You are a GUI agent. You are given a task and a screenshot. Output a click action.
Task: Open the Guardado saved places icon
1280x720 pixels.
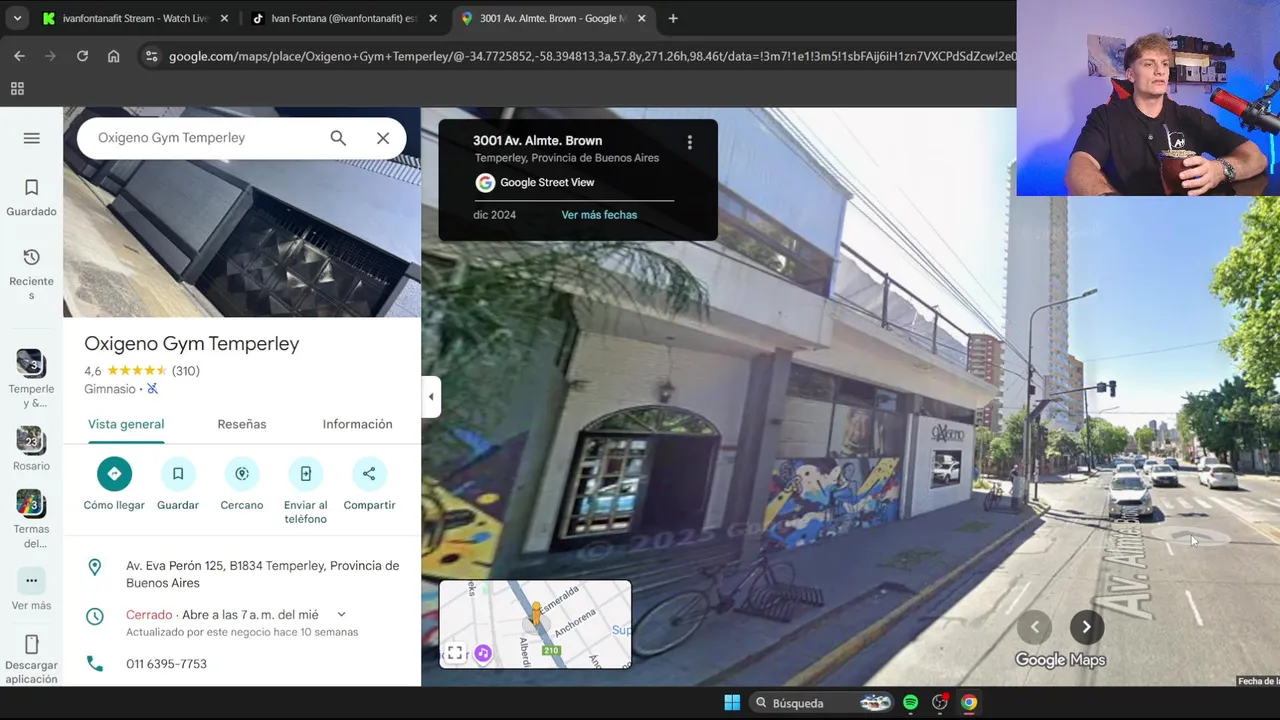point(31,188)
